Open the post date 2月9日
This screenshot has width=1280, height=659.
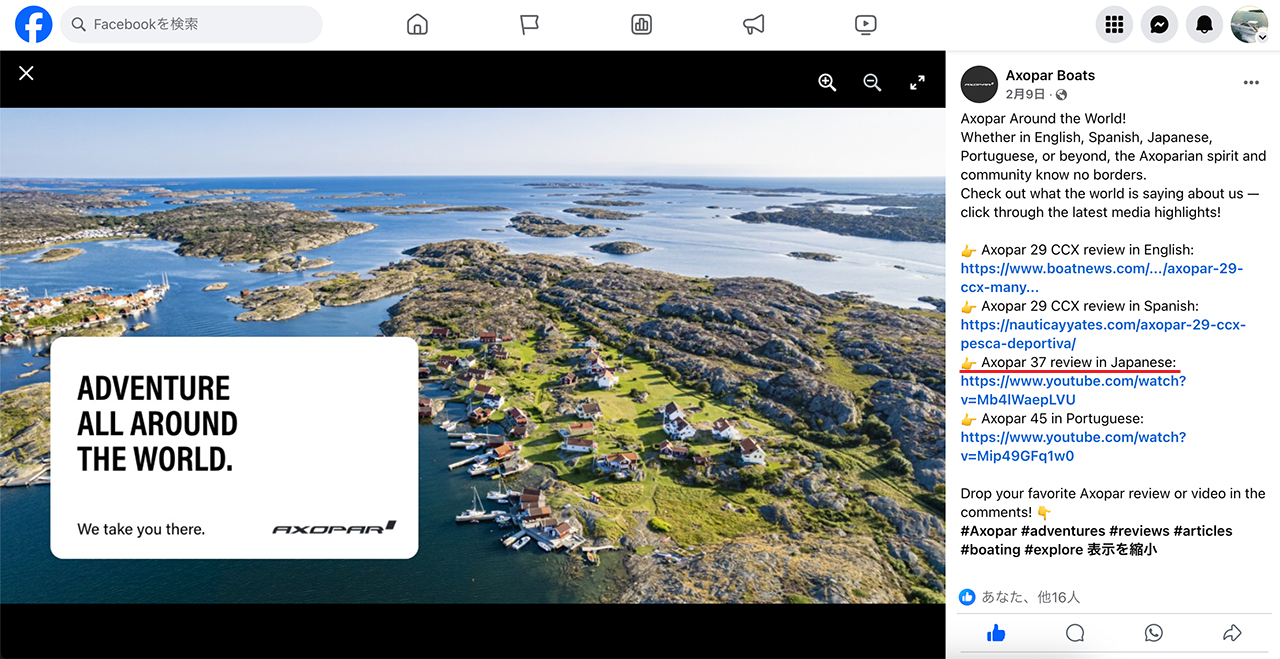[1025, 94]
